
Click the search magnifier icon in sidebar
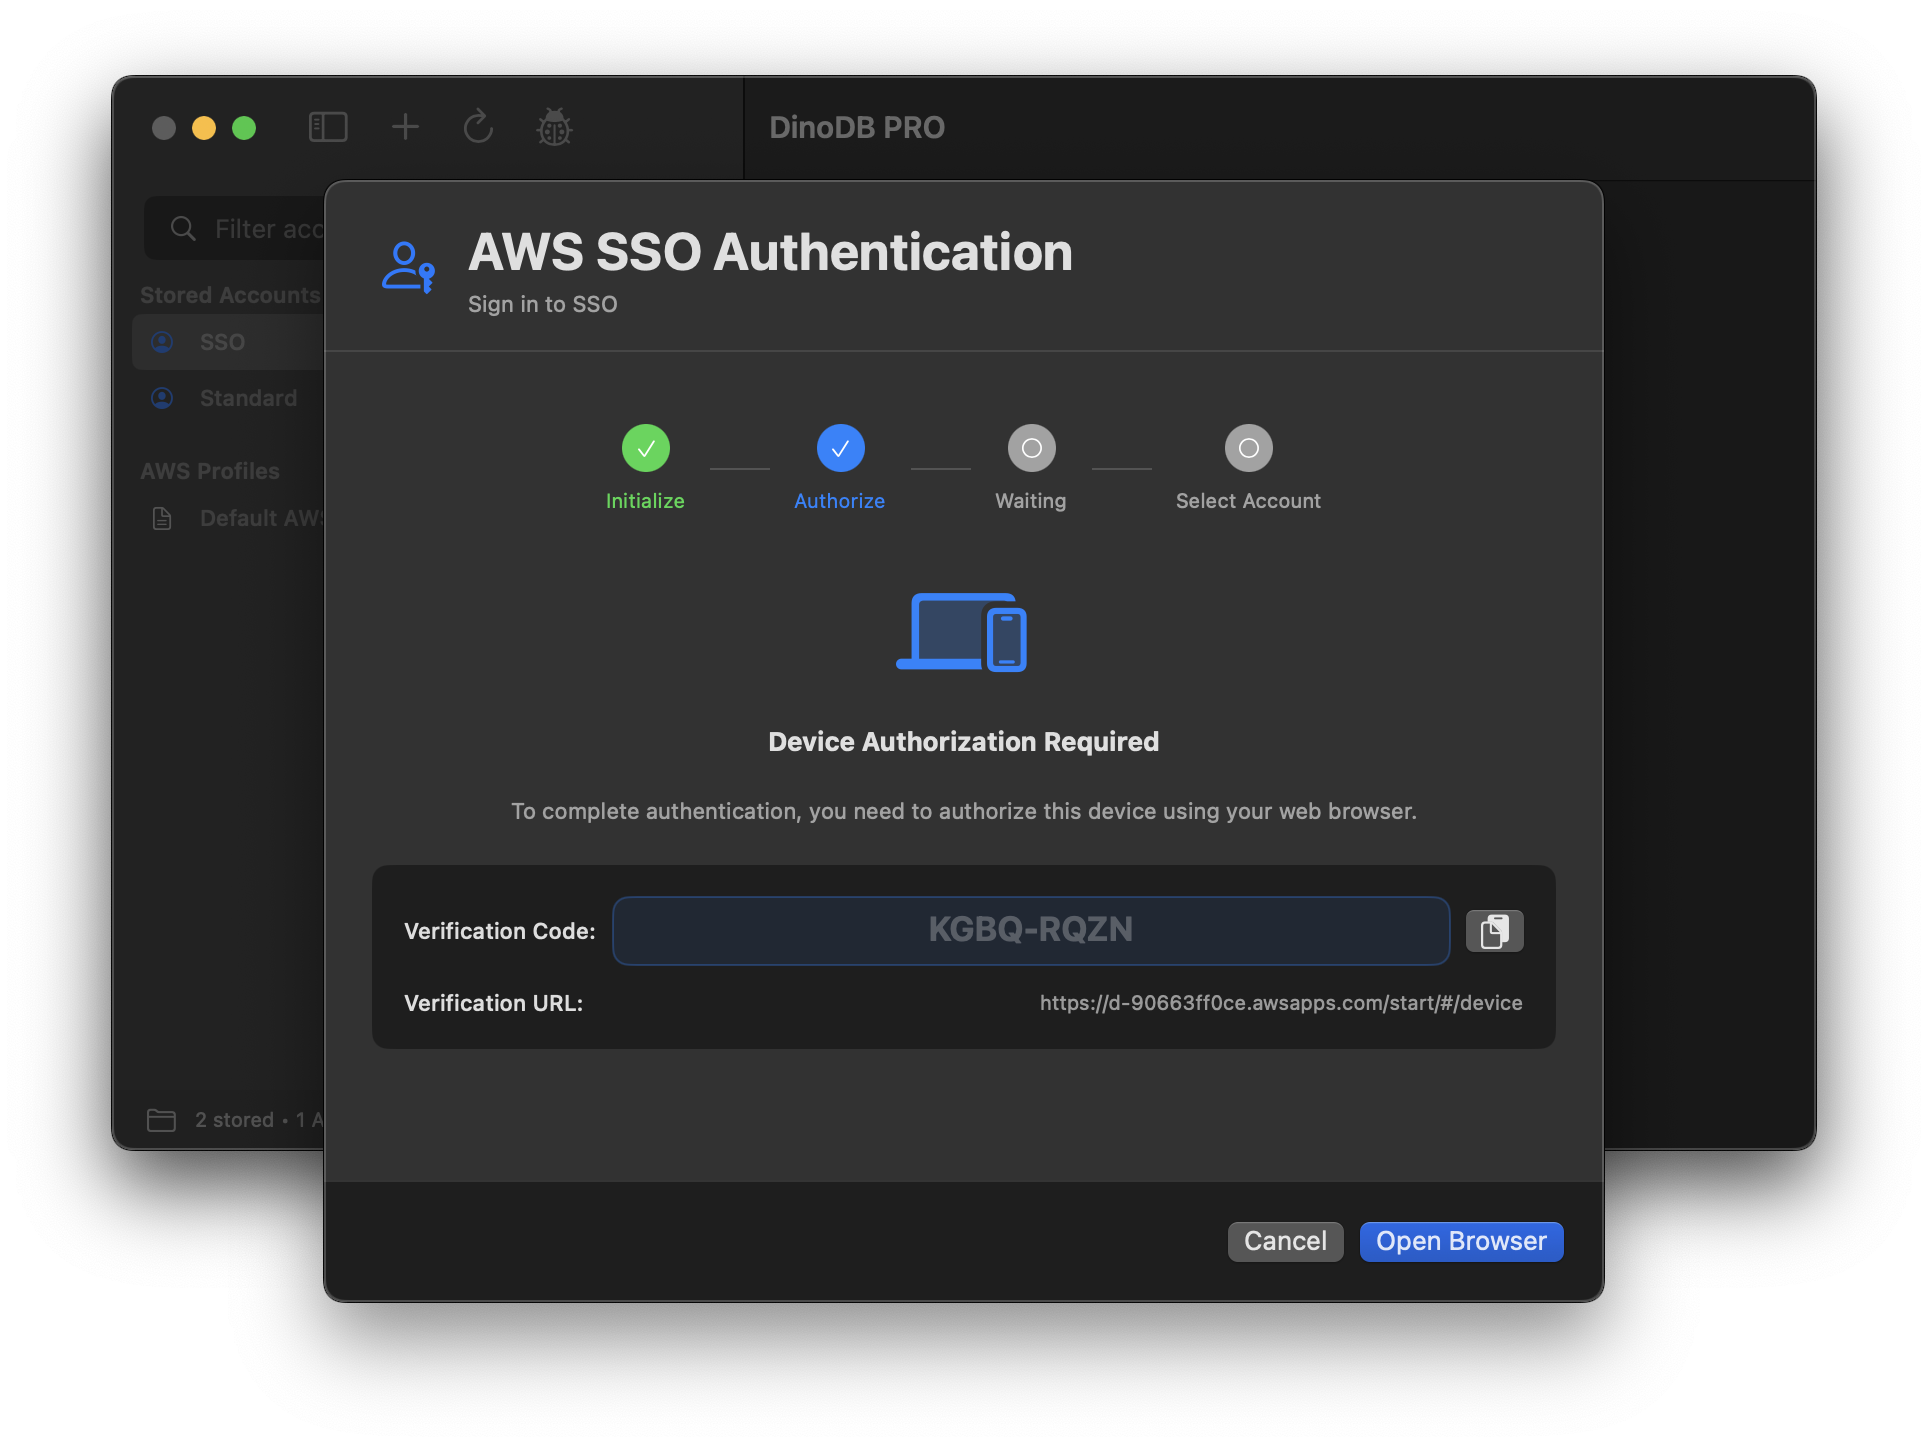tap(183, 229)
